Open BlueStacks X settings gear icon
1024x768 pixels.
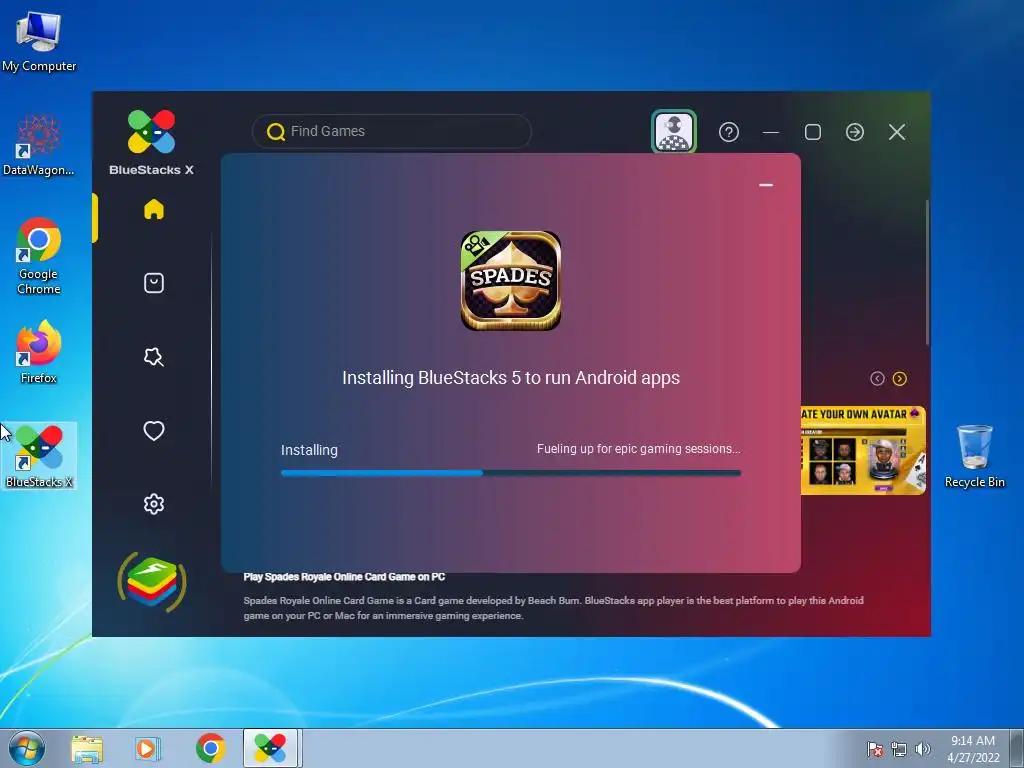(153, 504)
